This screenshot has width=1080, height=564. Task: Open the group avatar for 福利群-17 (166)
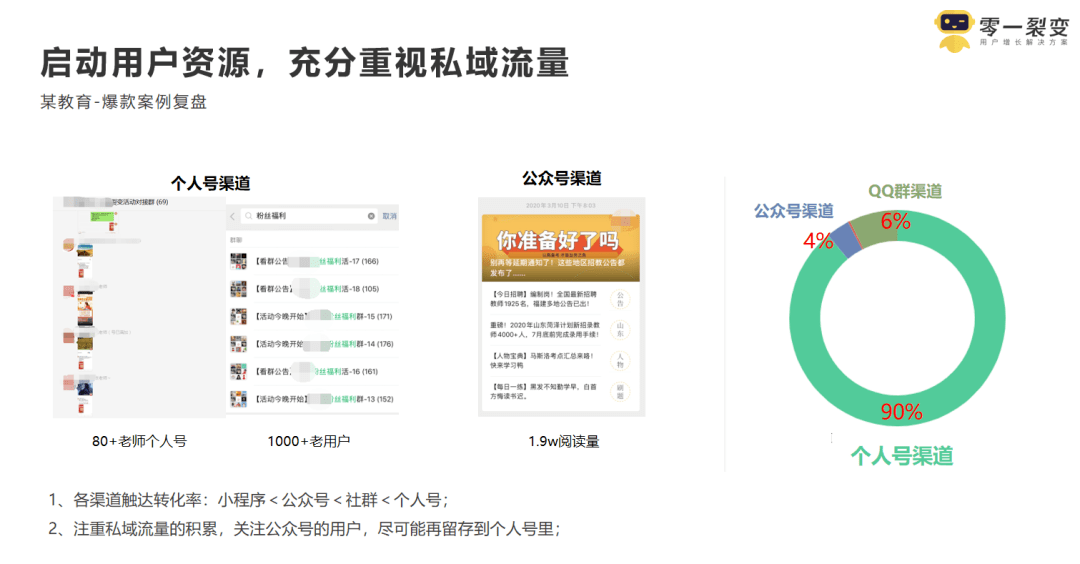[238, 261]
